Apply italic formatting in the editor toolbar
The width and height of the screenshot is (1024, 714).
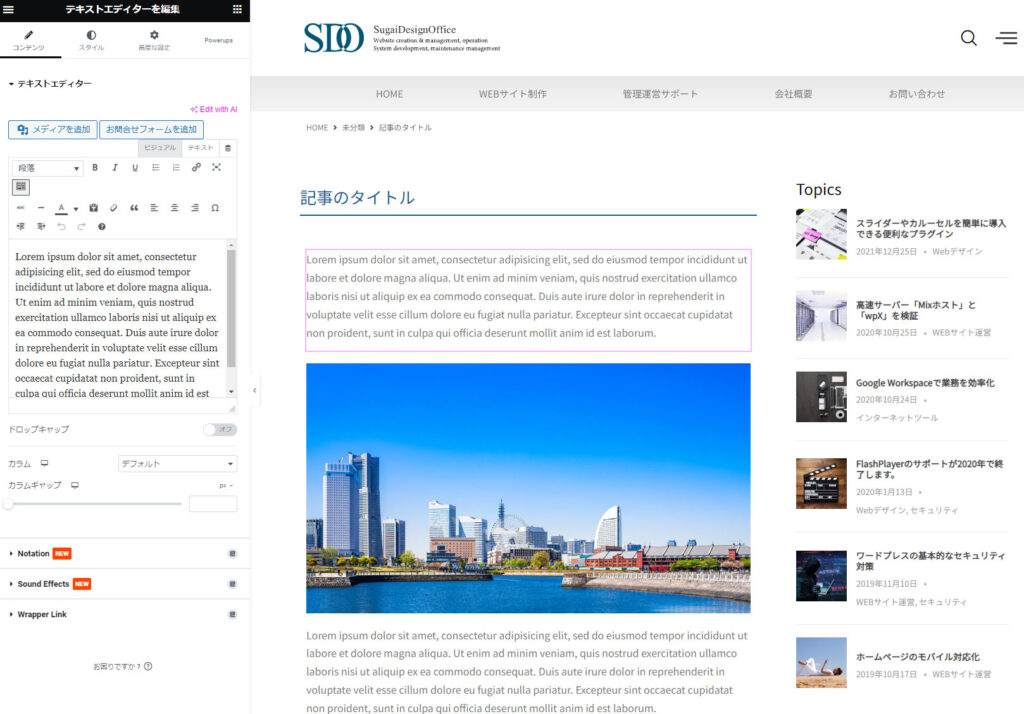coord(115,168)
